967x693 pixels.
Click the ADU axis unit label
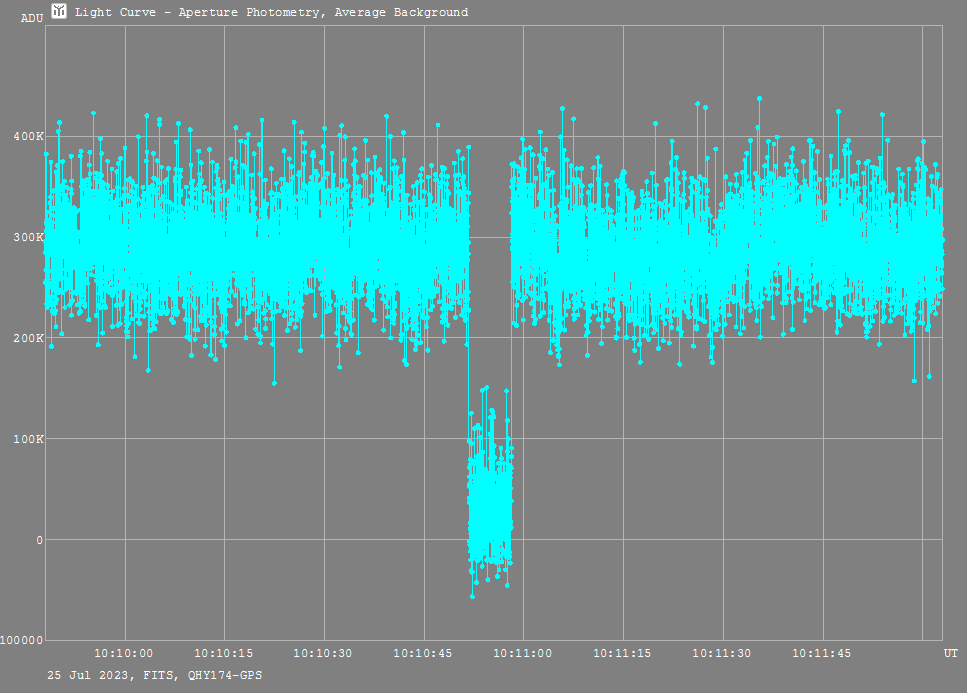(x=32, y=18)
